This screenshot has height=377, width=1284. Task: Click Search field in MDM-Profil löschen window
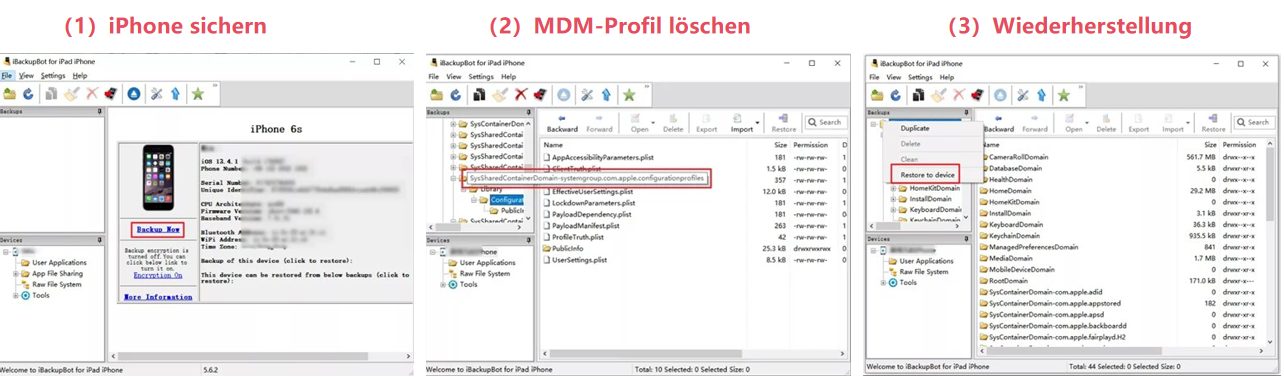click(x=826, y=122)
